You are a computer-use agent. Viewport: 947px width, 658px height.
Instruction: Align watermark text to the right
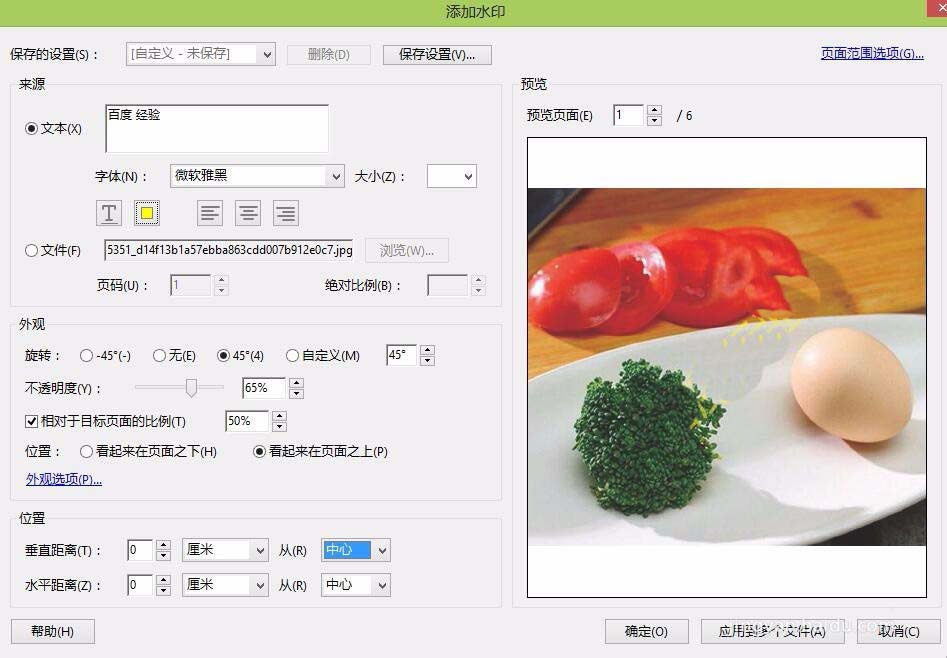pos(285,213)
